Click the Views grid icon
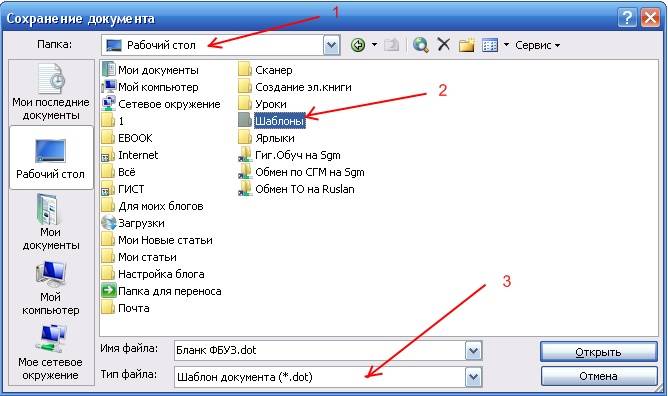The height and width of the screenshot is (396, 668). point(489,45)
